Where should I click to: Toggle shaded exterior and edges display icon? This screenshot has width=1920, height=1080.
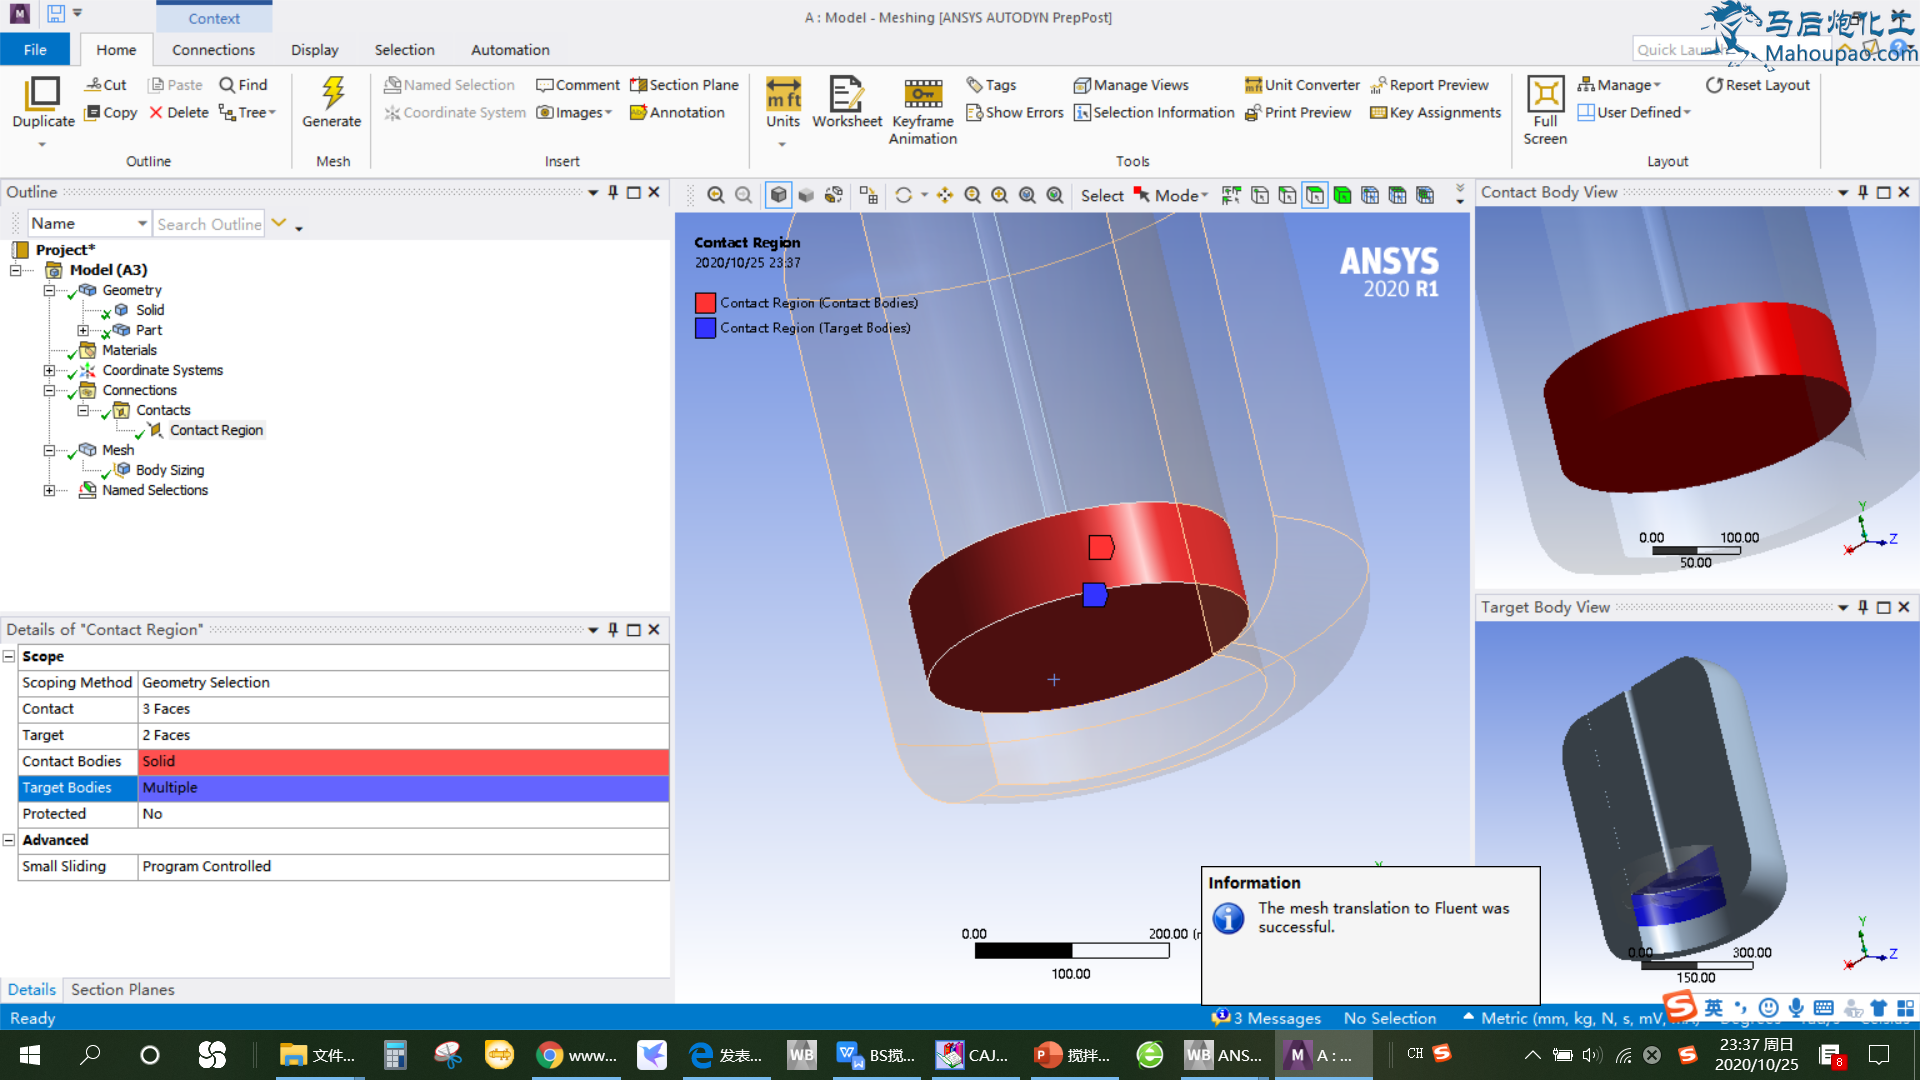click(x=778, y=195)
